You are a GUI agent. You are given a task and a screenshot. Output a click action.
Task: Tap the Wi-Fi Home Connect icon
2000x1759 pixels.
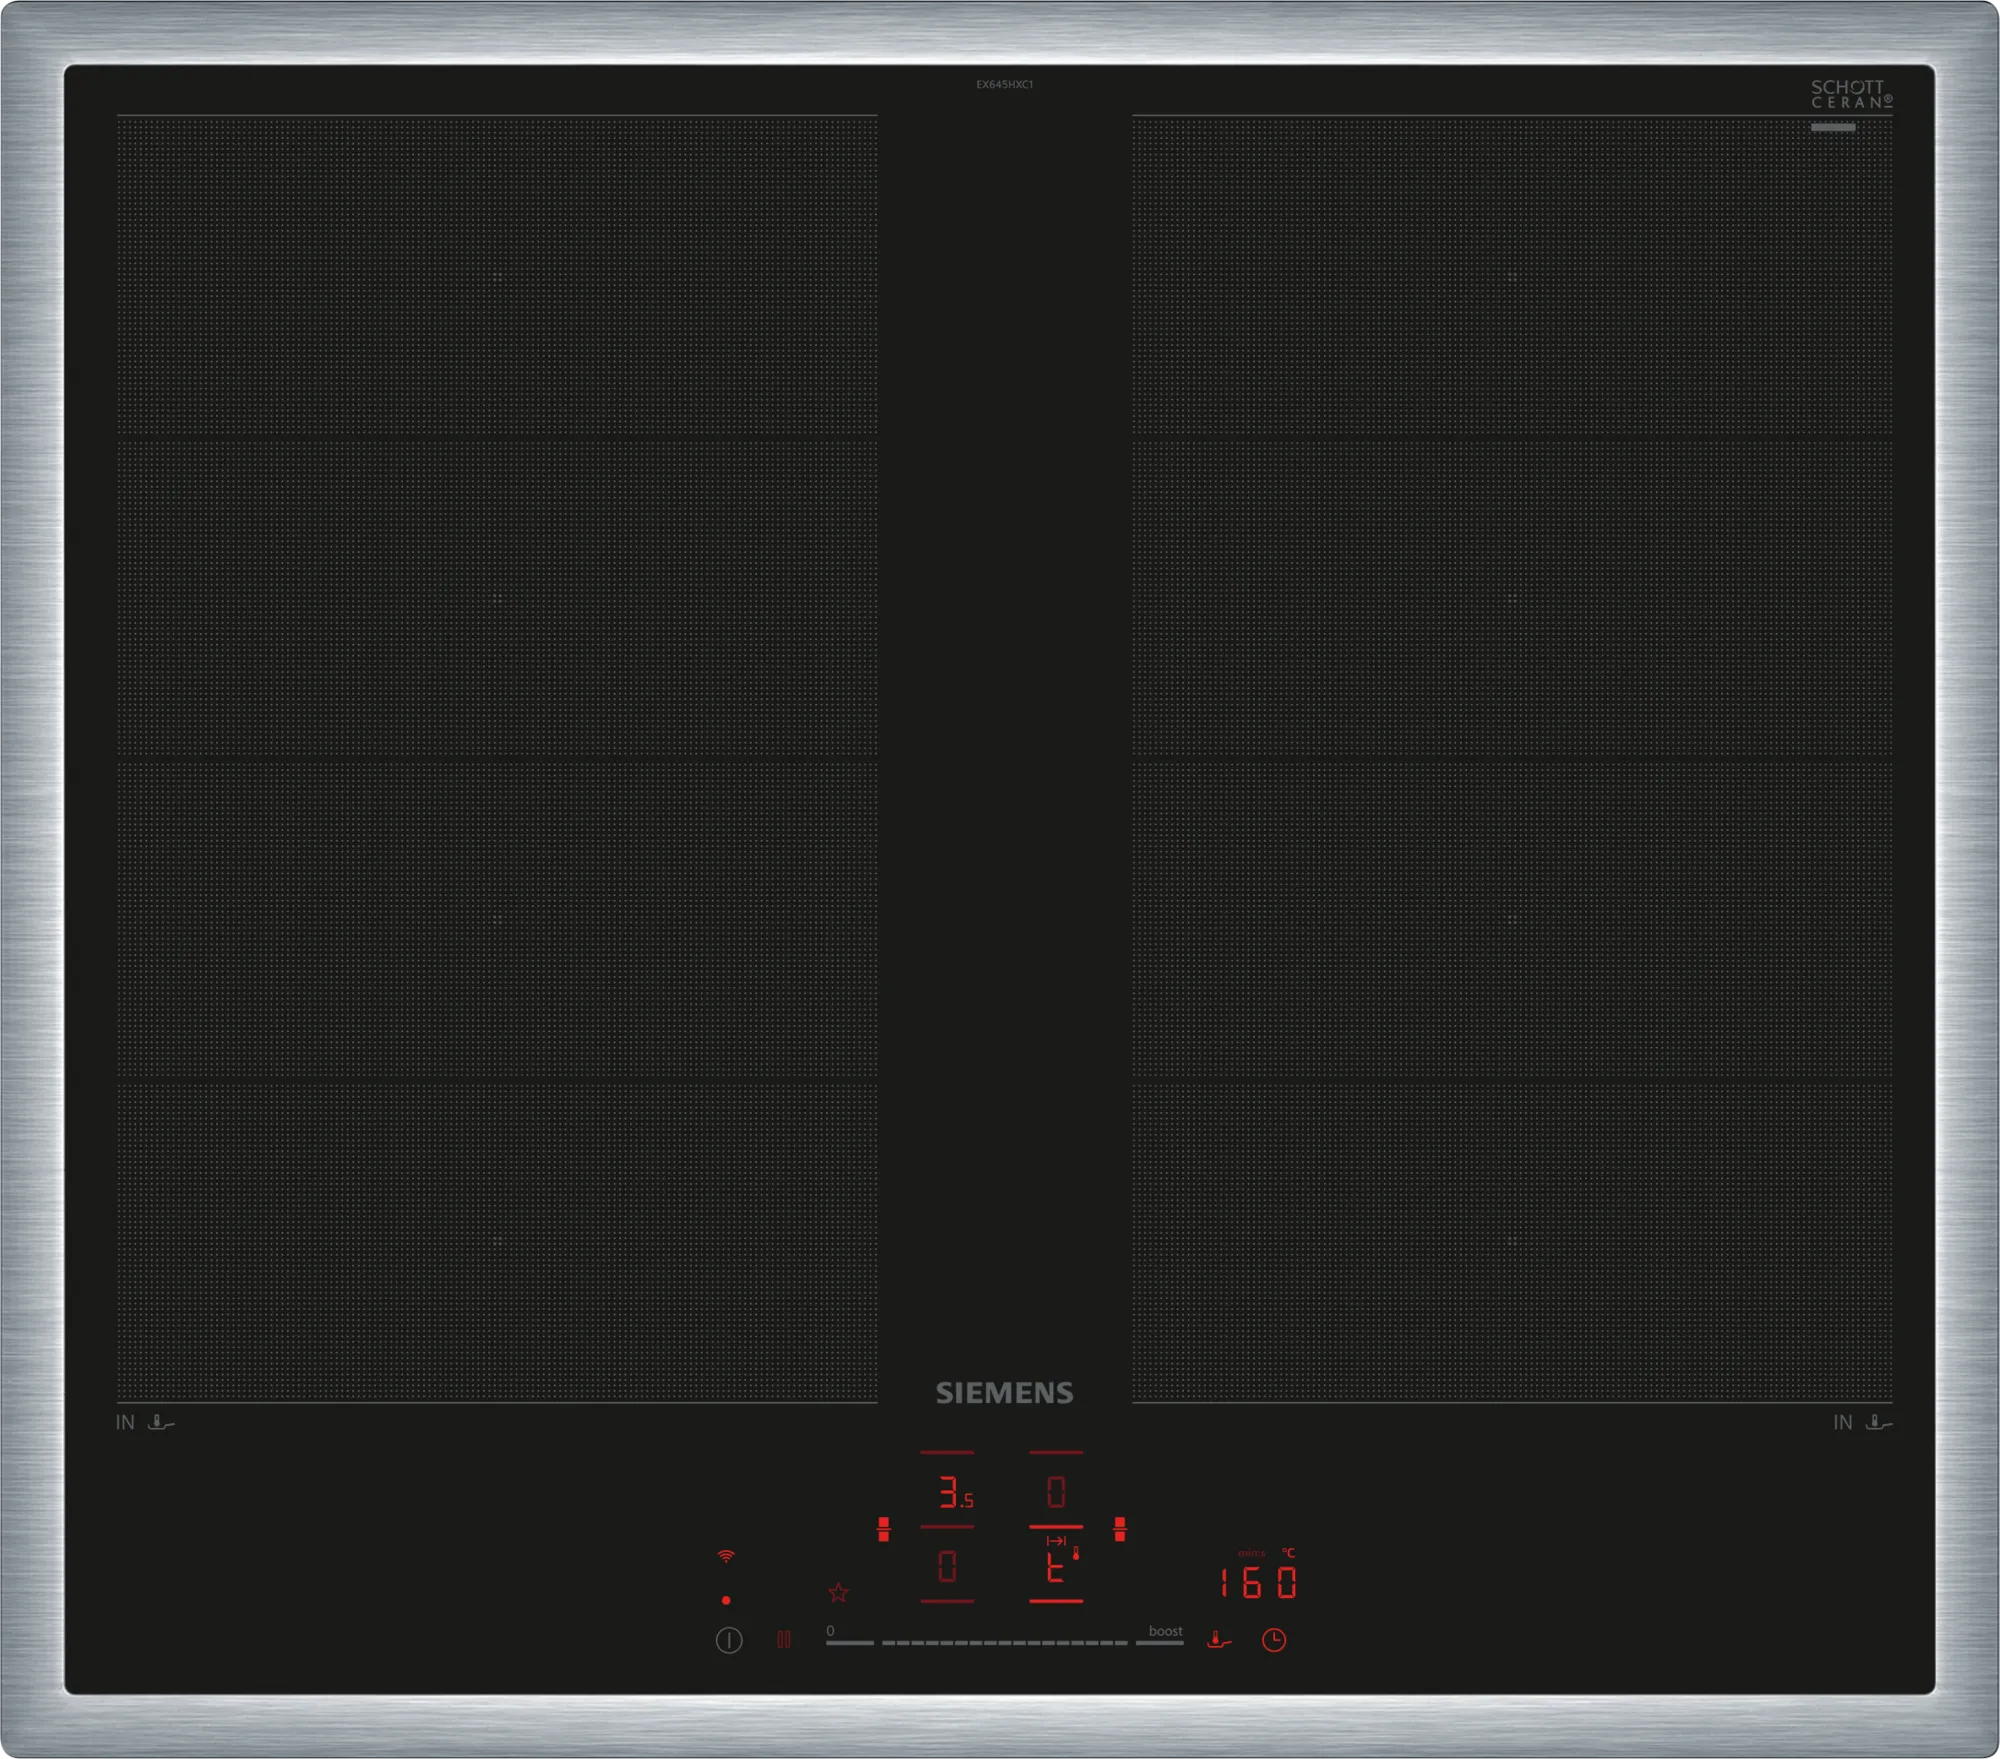click(726, 1556)
